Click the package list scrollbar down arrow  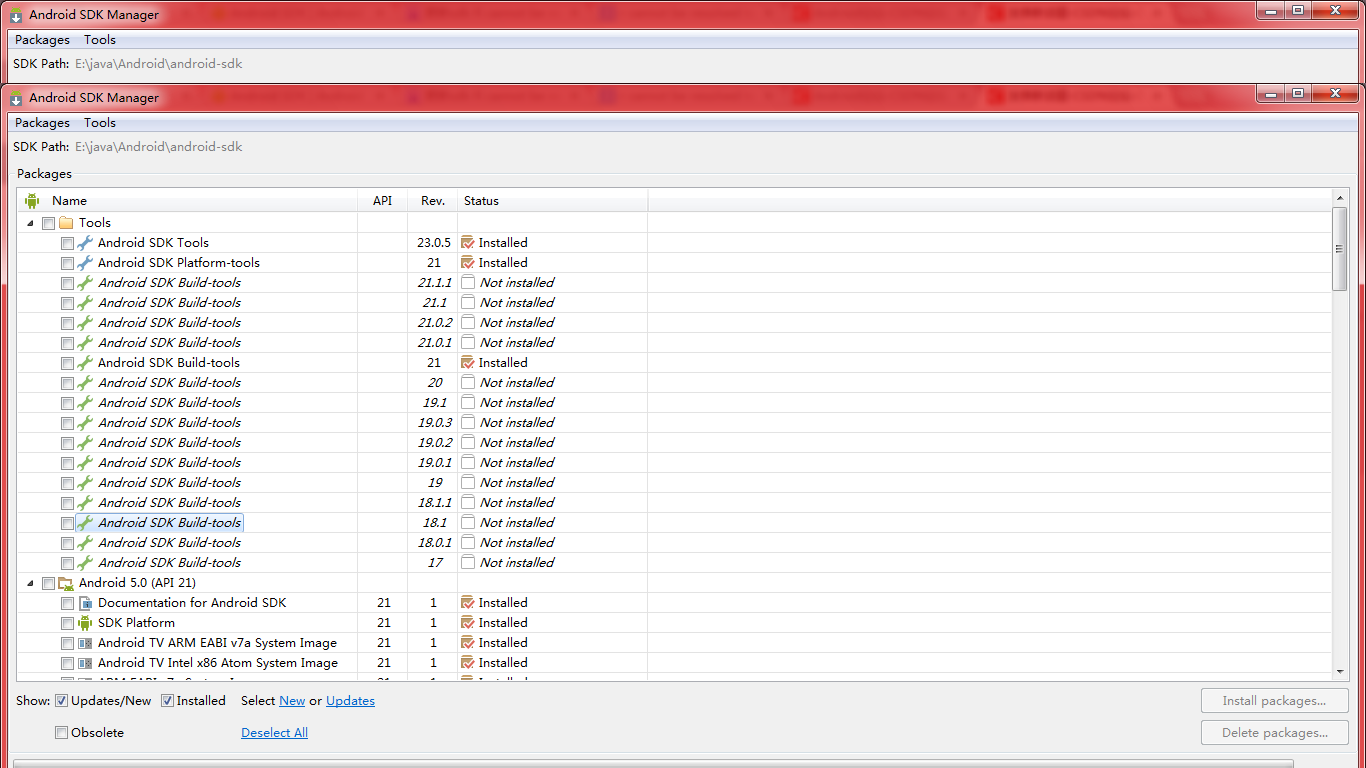(1340, 672)
